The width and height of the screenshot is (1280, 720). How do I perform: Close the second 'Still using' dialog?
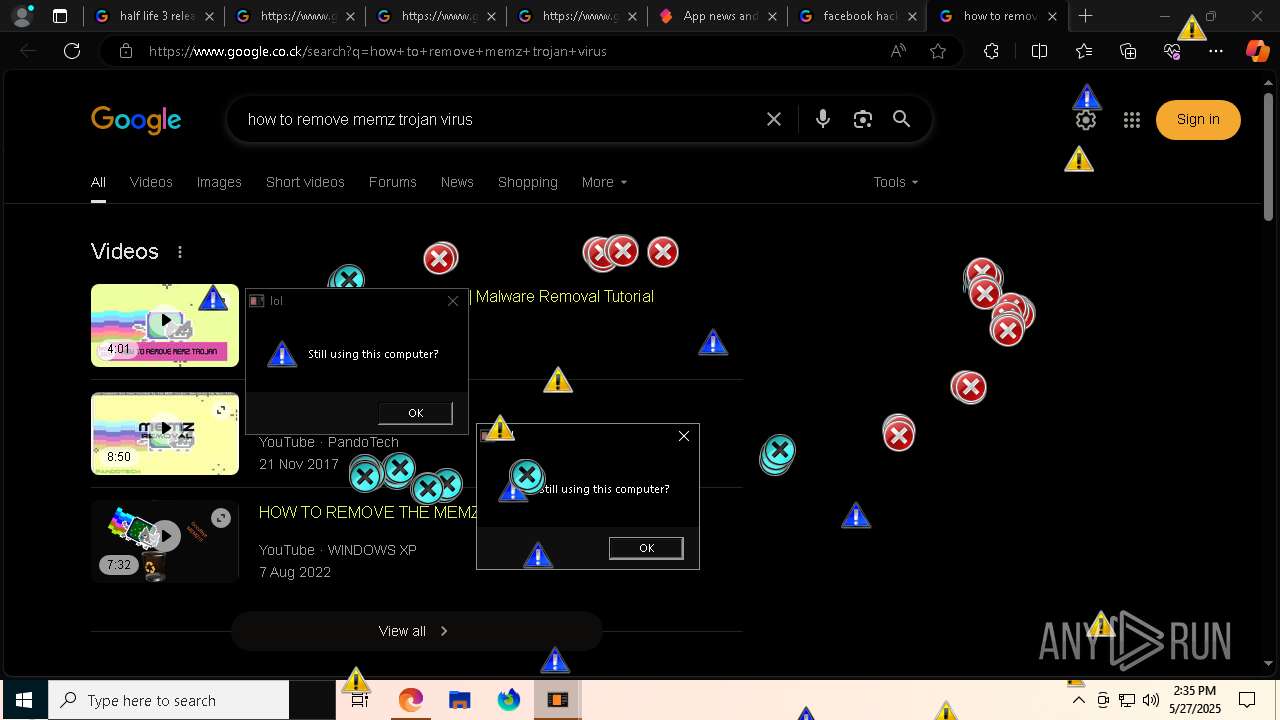tap(684, 436)
